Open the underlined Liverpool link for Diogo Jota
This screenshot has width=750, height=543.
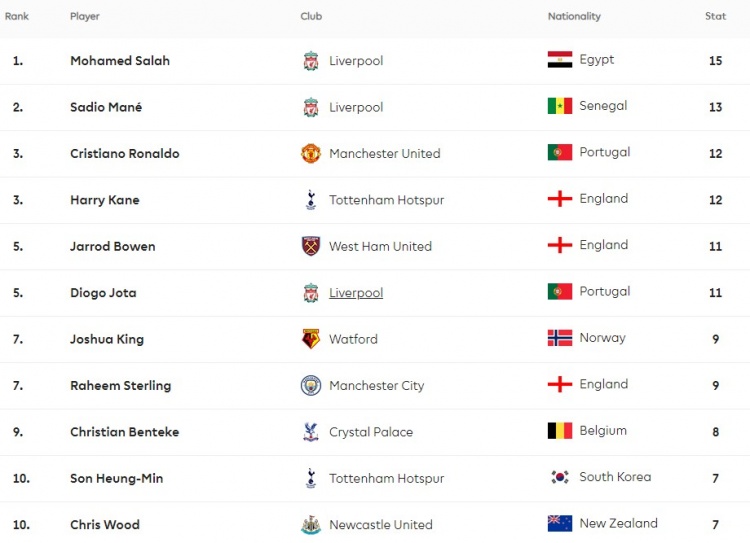tap(356, 293)
